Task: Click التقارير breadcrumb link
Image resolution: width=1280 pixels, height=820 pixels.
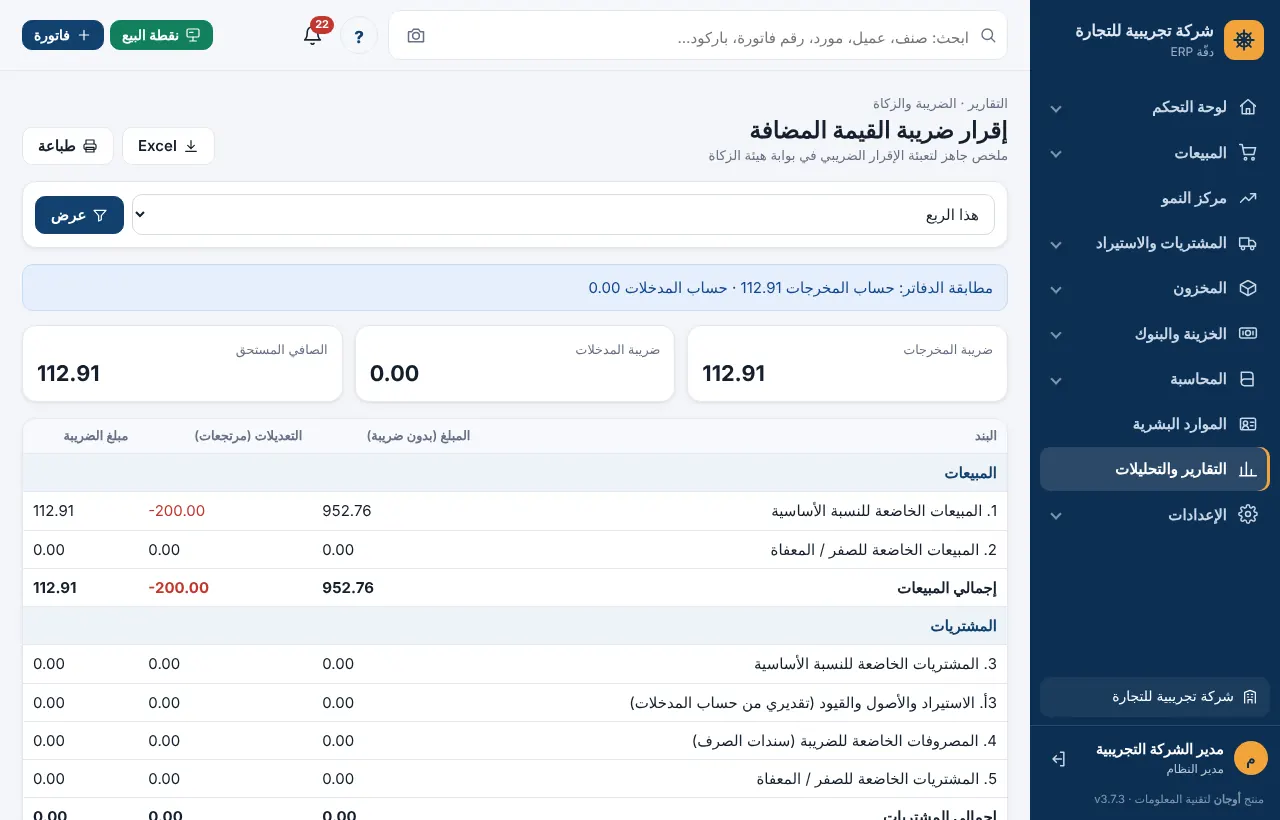Action: tap(987, 103)
